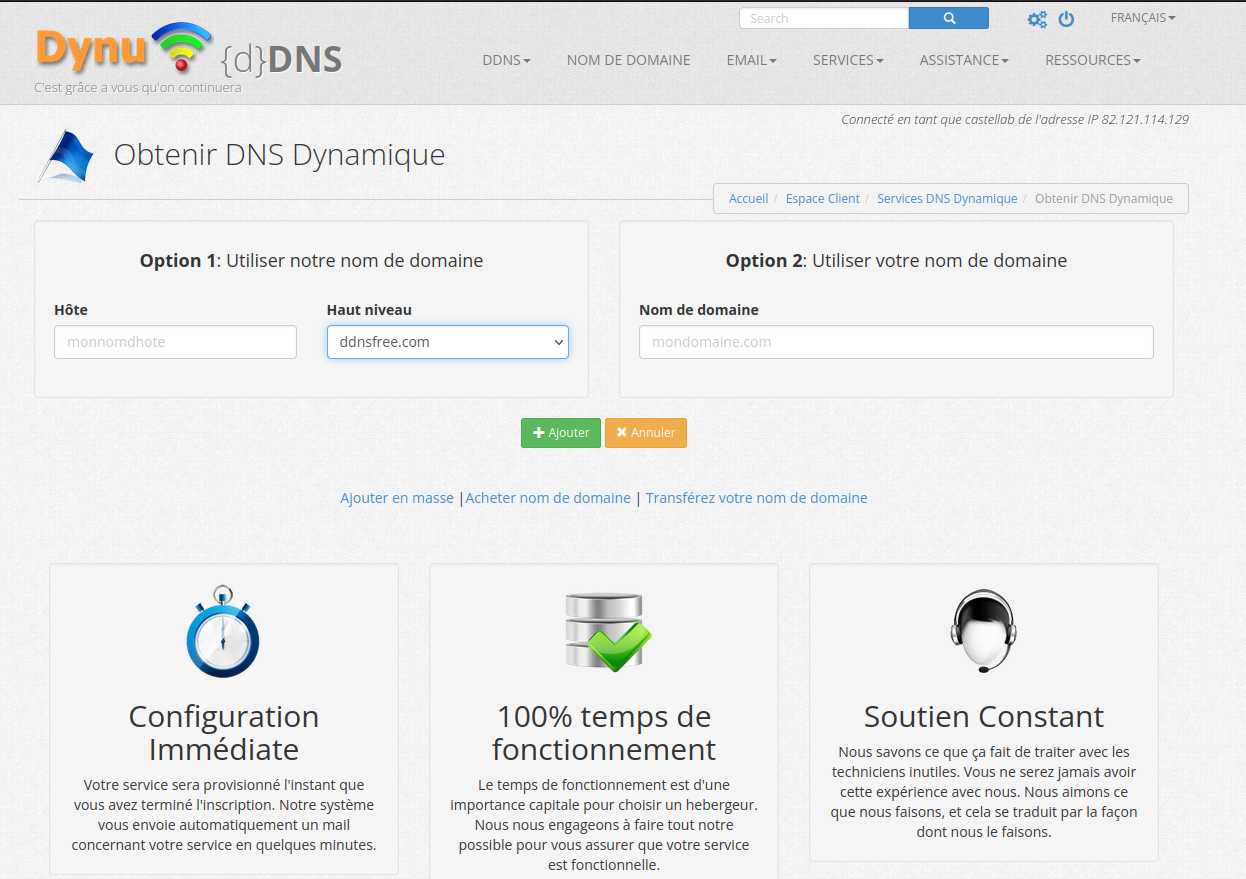
Task: Click the Dynu logo icon
Action: point(188,52)
